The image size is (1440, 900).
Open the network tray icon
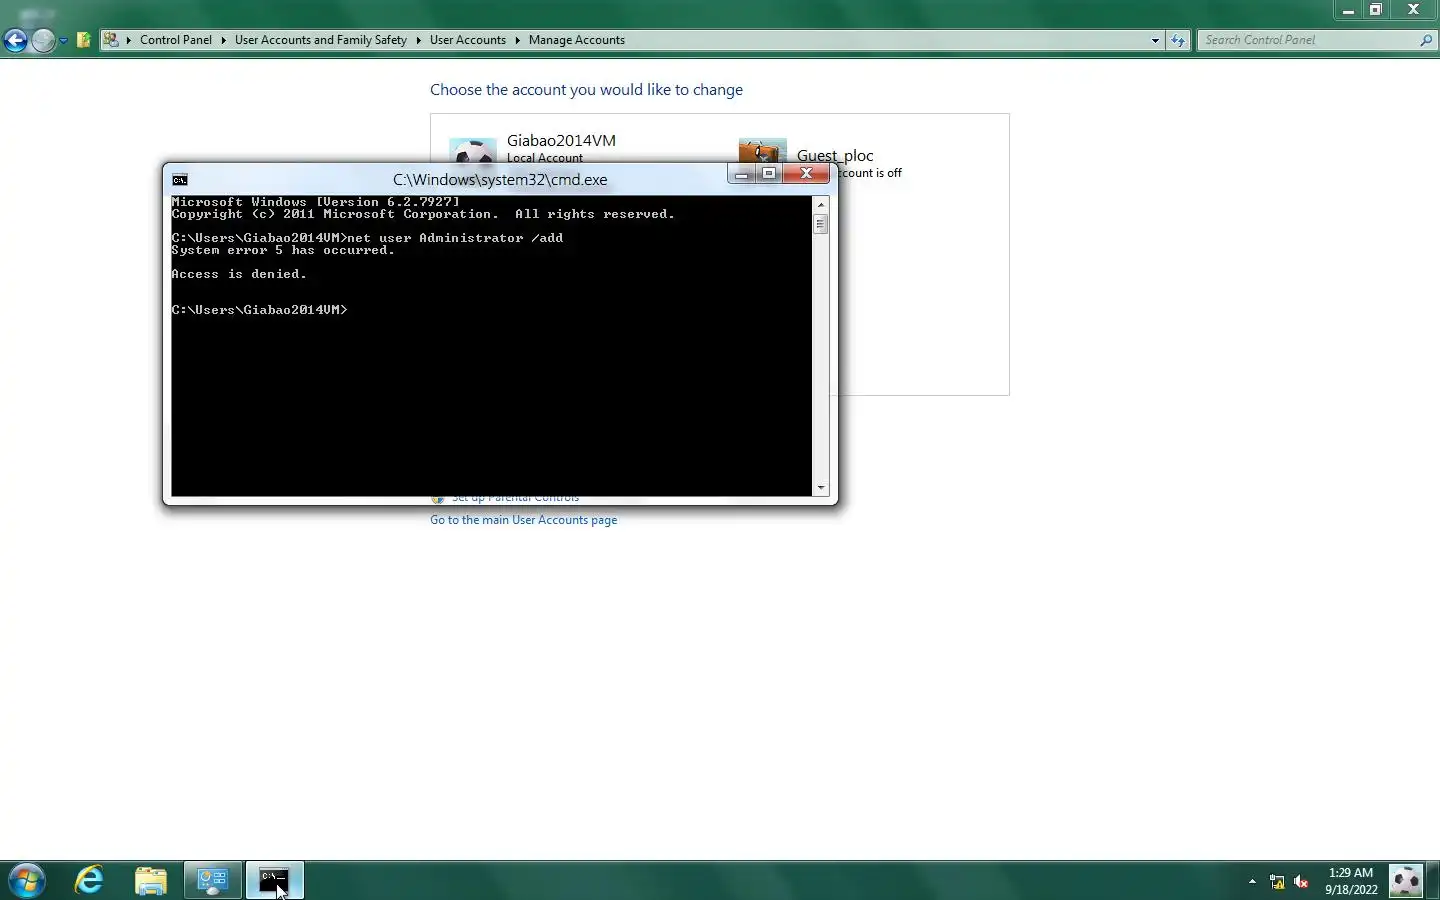tap(1277, 882)
